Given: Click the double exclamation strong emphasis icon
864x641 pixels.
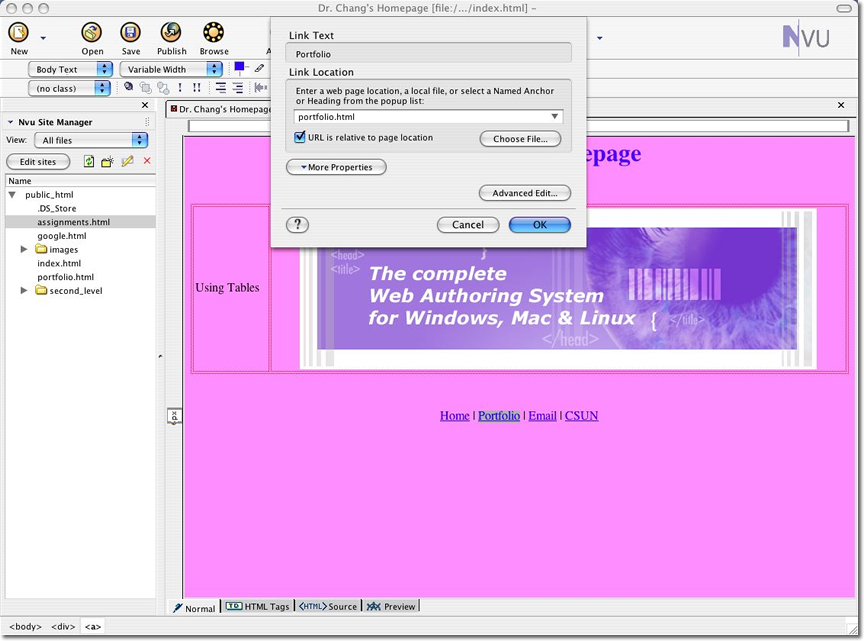Looking at the screenshot, I should [197, 88].
